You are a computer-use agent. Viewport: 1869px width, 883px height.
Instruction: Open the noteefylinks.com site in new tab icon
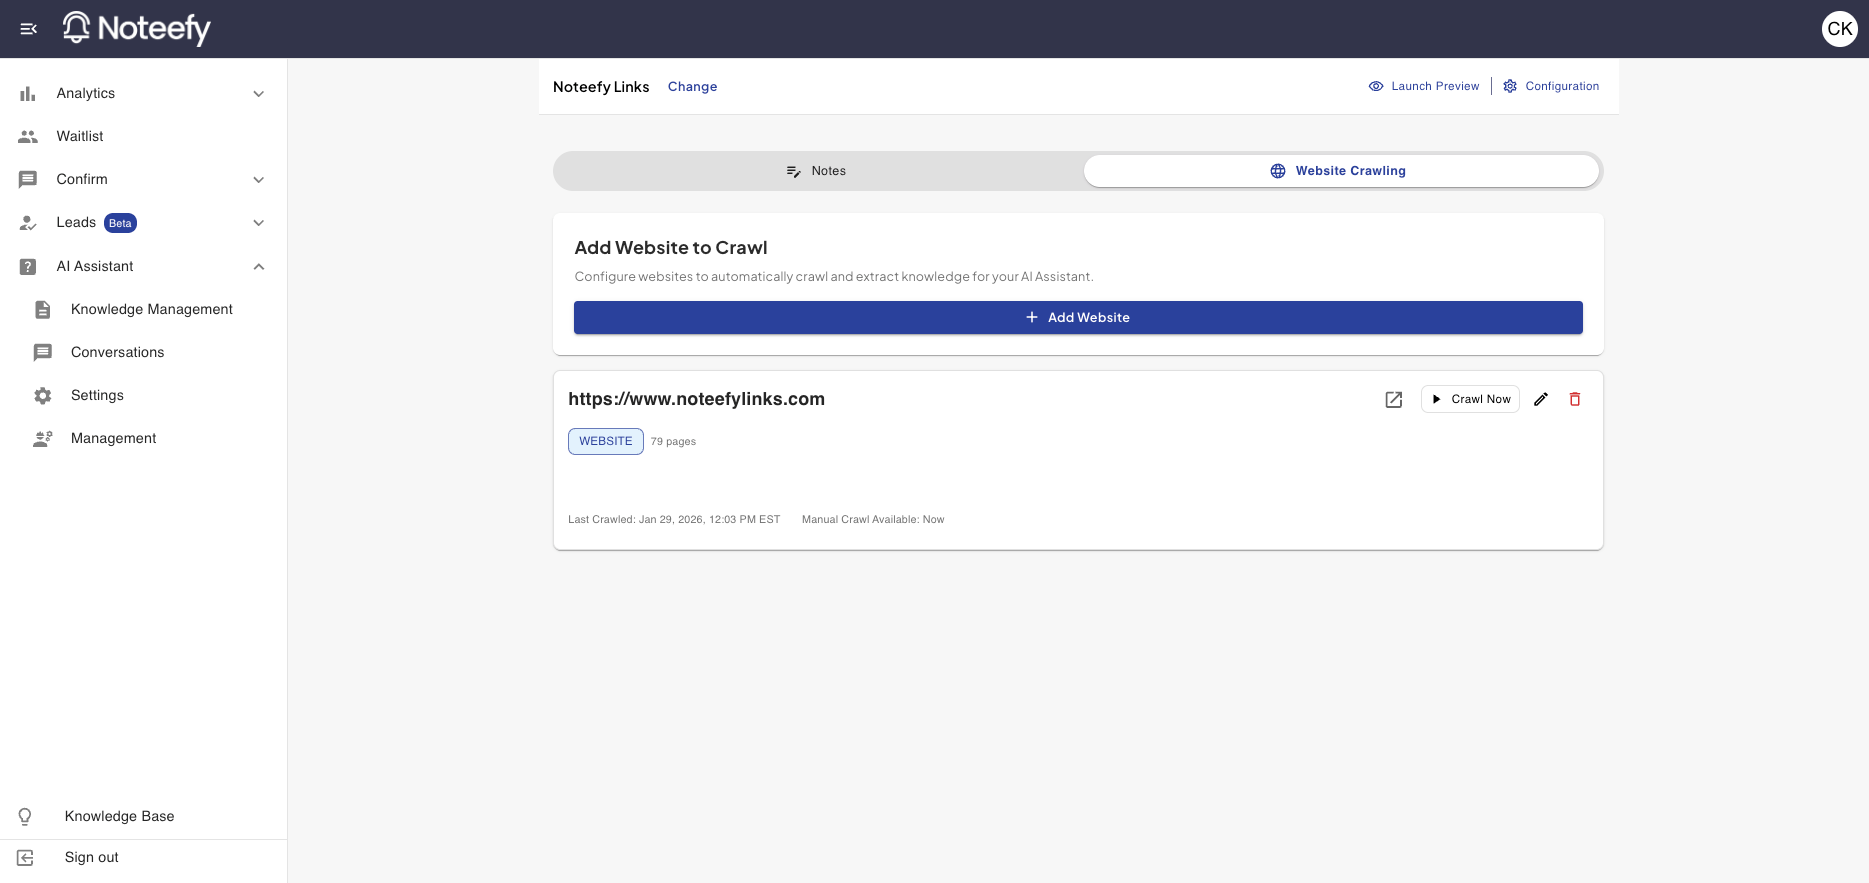(x=1393, y=400)
